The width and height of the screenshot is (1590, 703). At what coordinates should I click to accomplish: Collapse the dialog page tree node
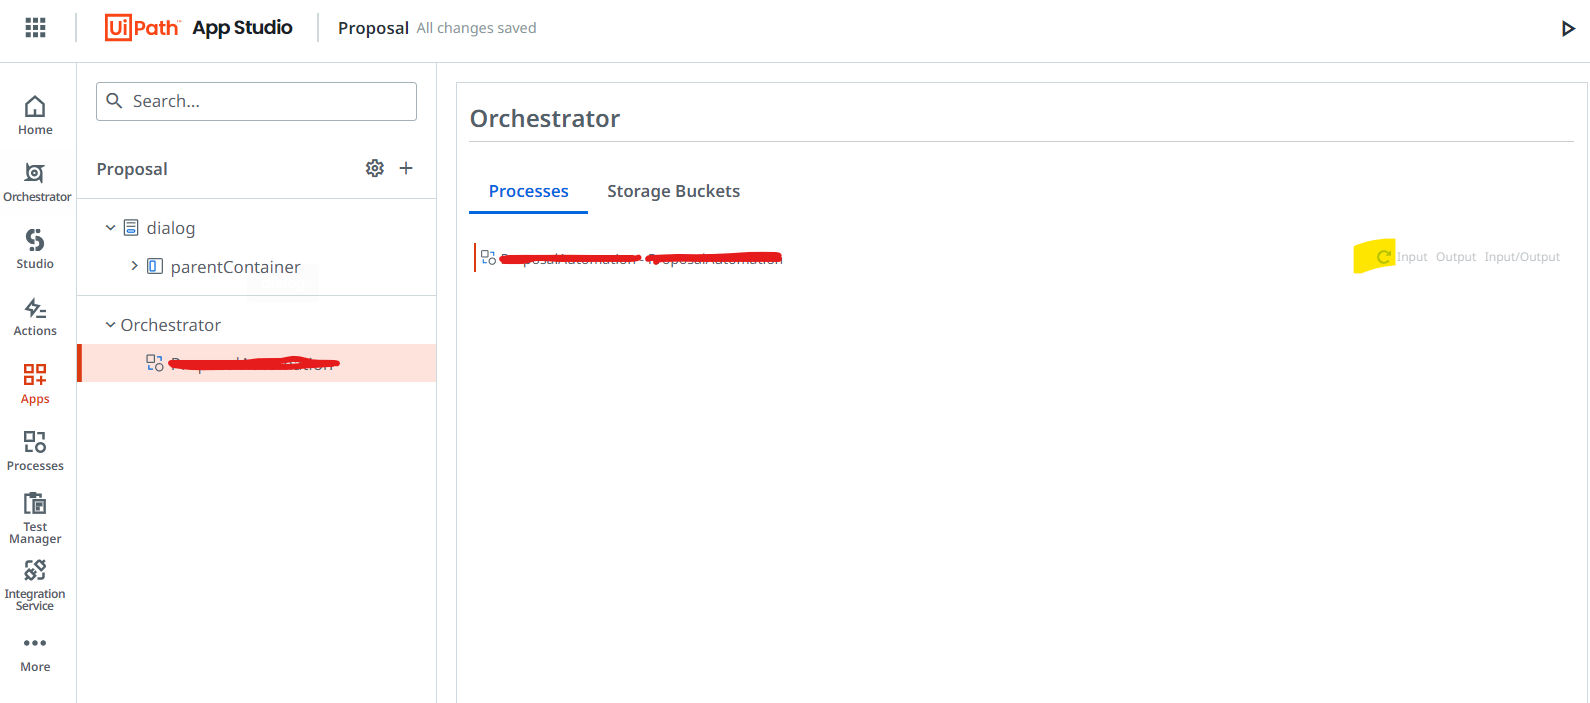[x=110, y=228]
